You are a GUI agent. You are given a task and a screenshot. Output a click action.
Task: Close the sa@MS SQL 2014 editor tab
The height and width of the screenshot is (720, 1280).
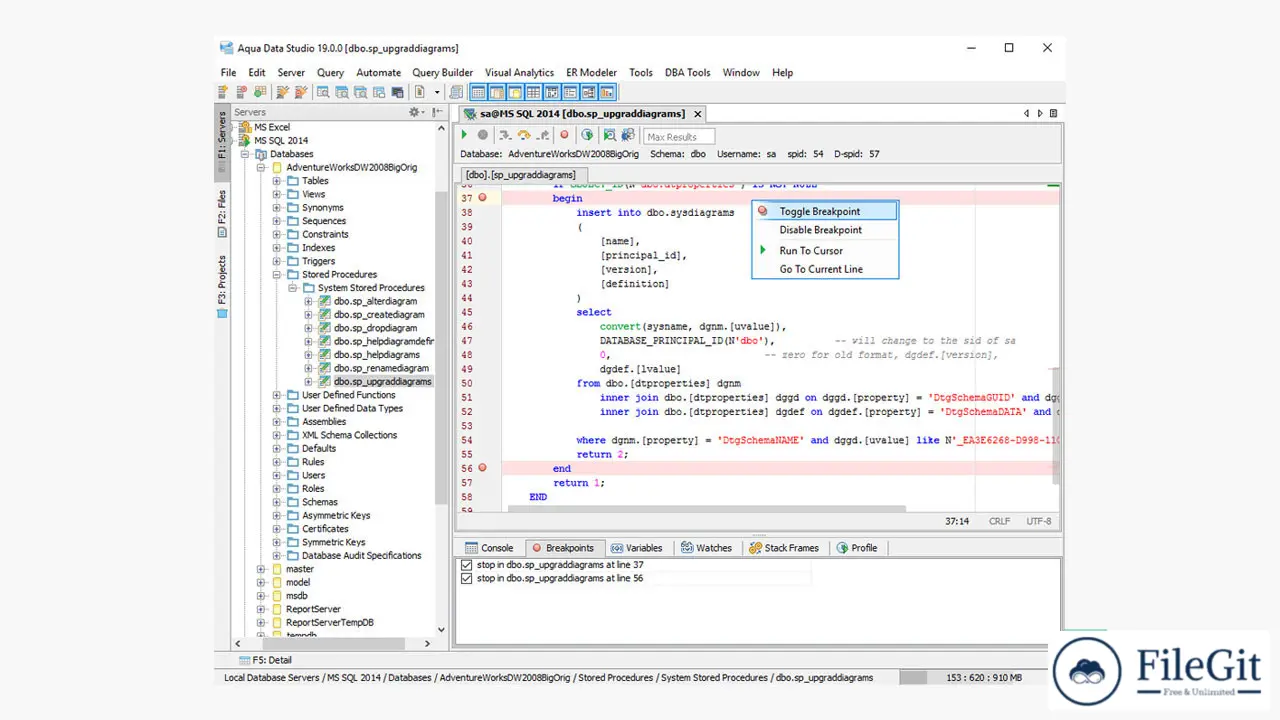698,114
